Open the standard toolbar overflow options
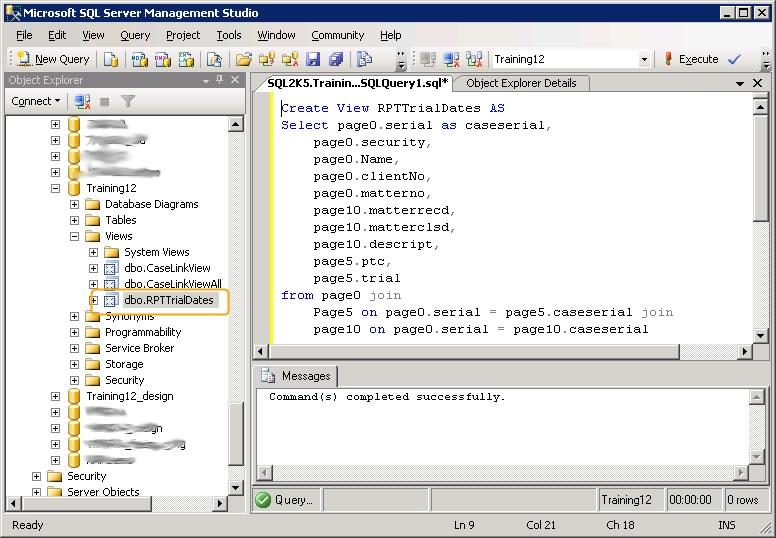This screenshot has width=776, height=538. [401, 60]
